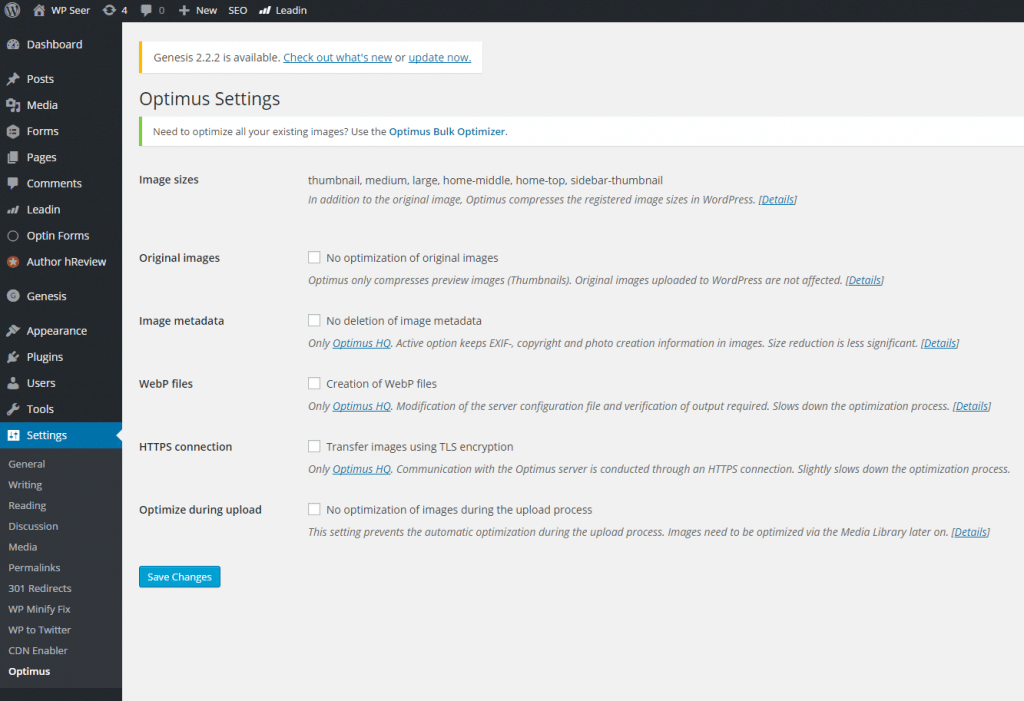Open Permalinks settings submenu
This screenshot has height=701, width=1024.
(34, 568)
